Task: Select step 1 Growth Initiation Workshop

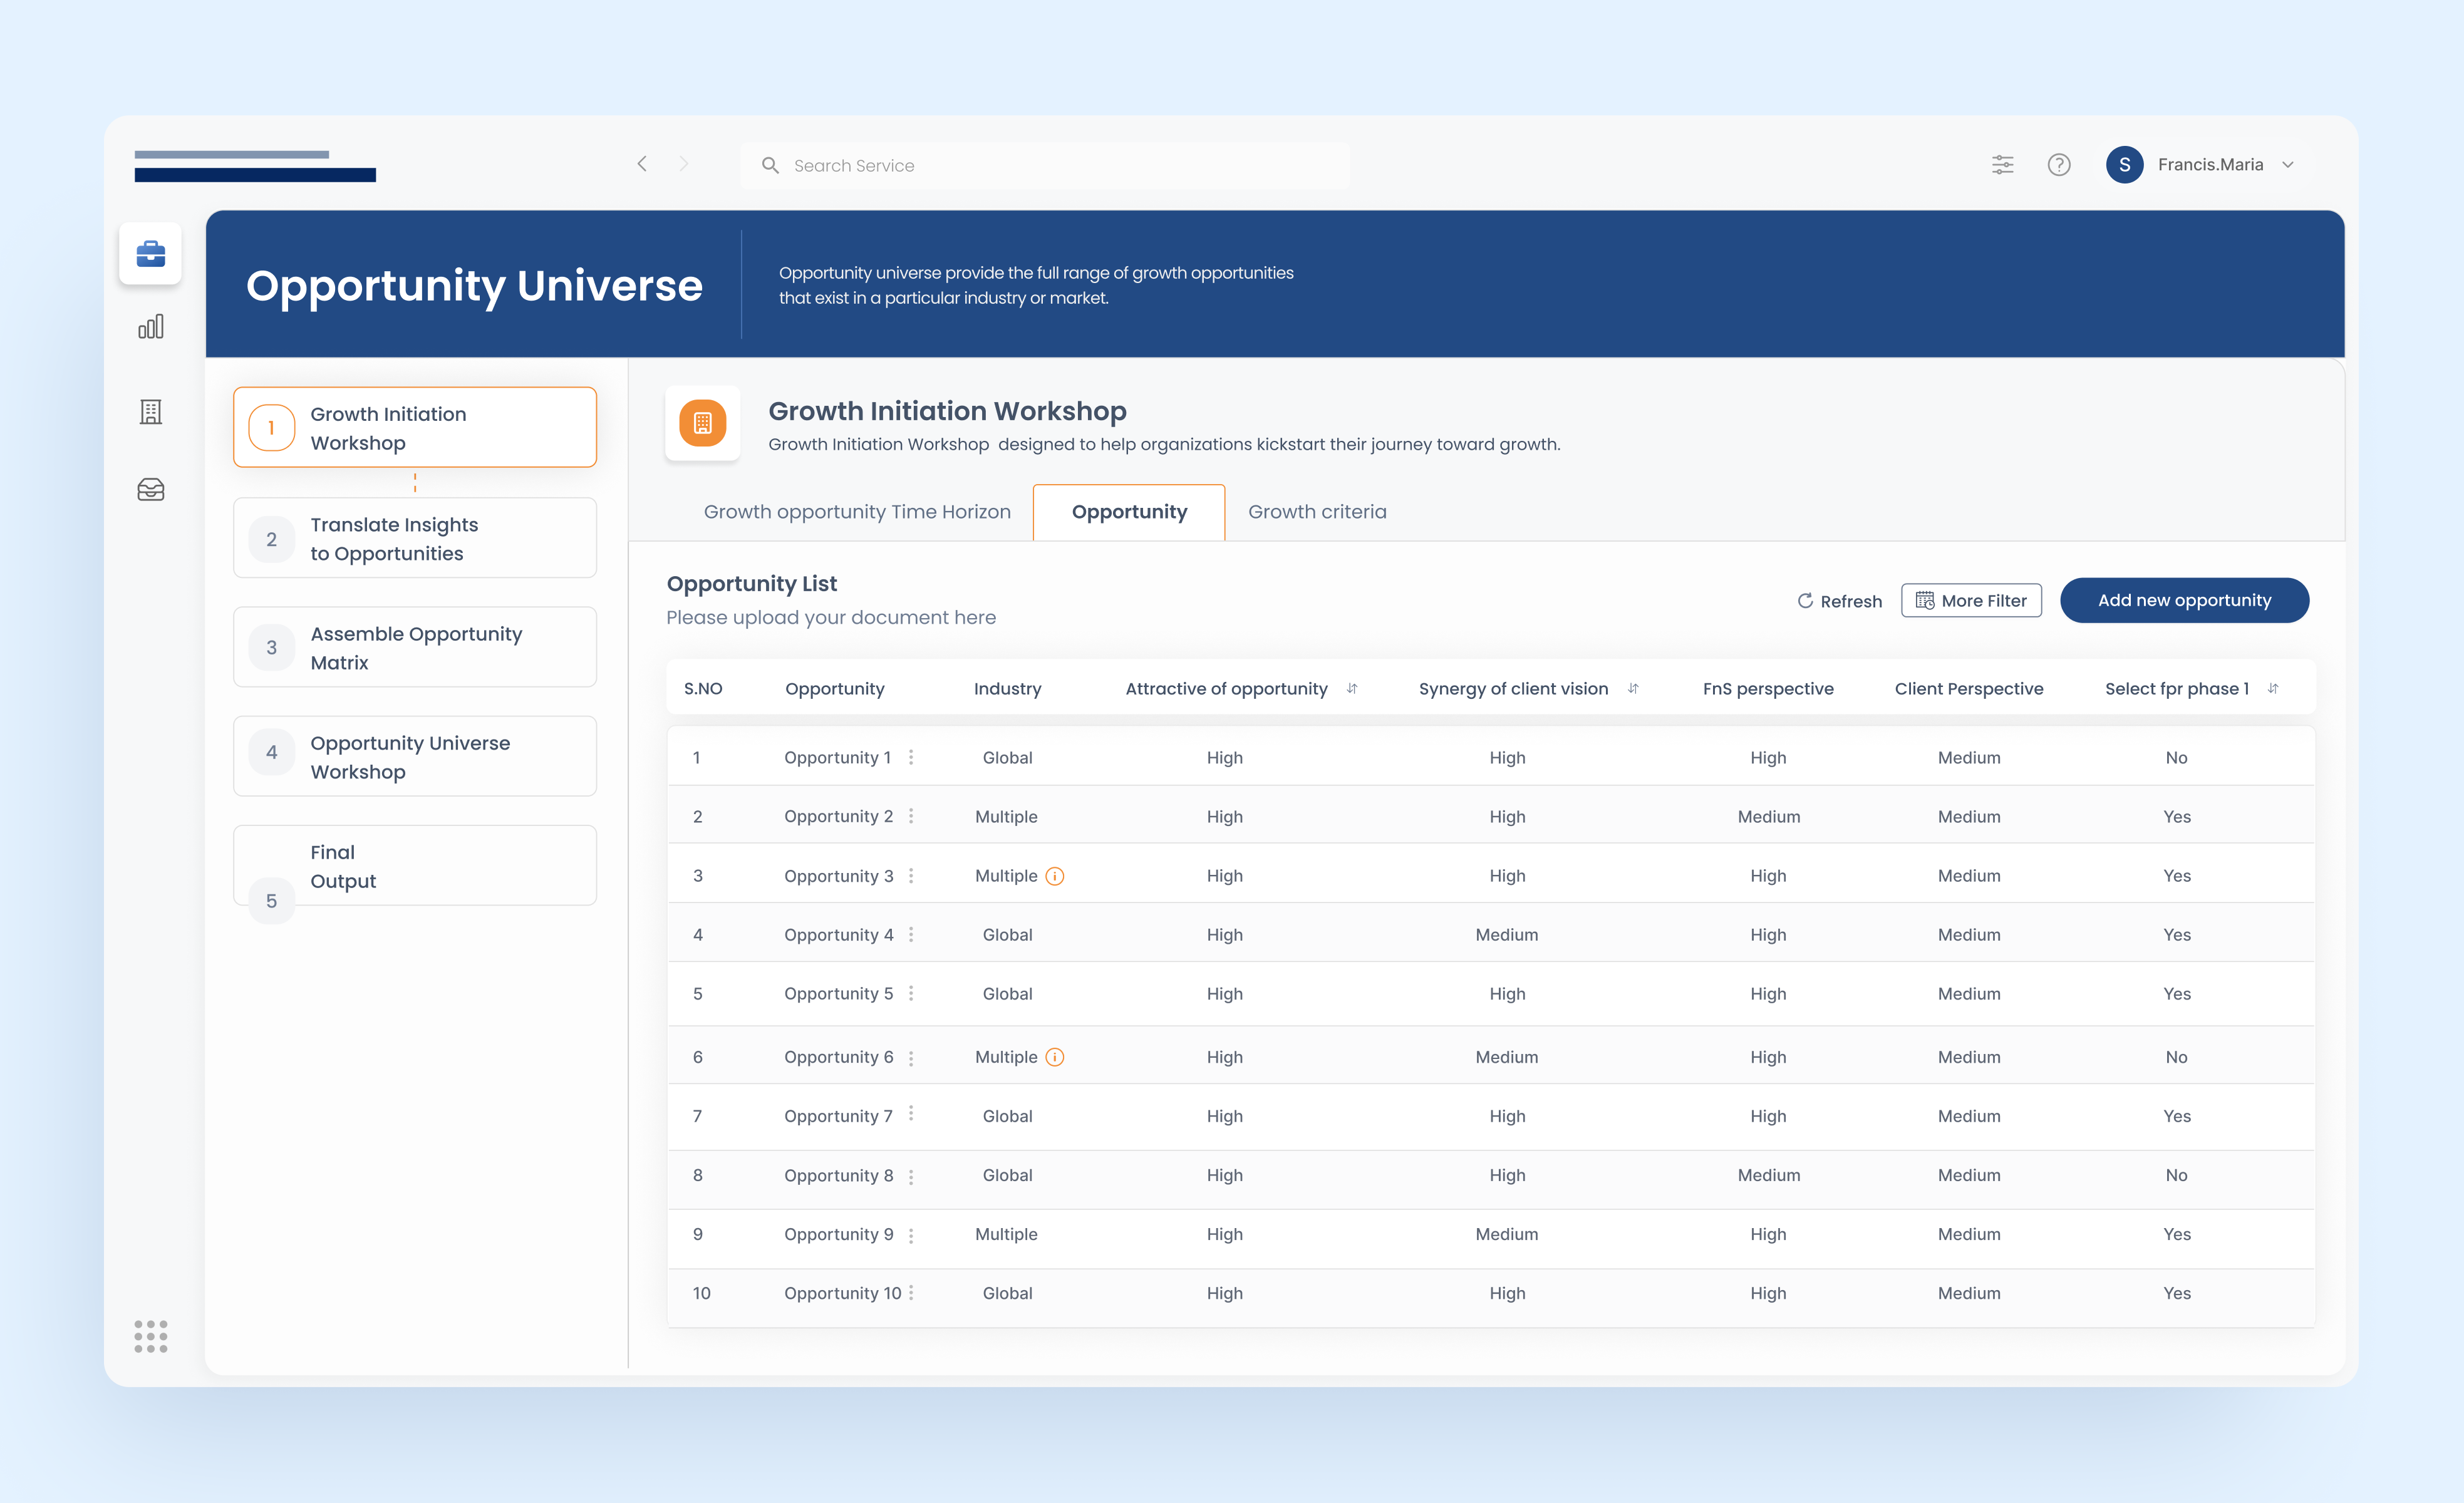Action: tap(415, 428)
